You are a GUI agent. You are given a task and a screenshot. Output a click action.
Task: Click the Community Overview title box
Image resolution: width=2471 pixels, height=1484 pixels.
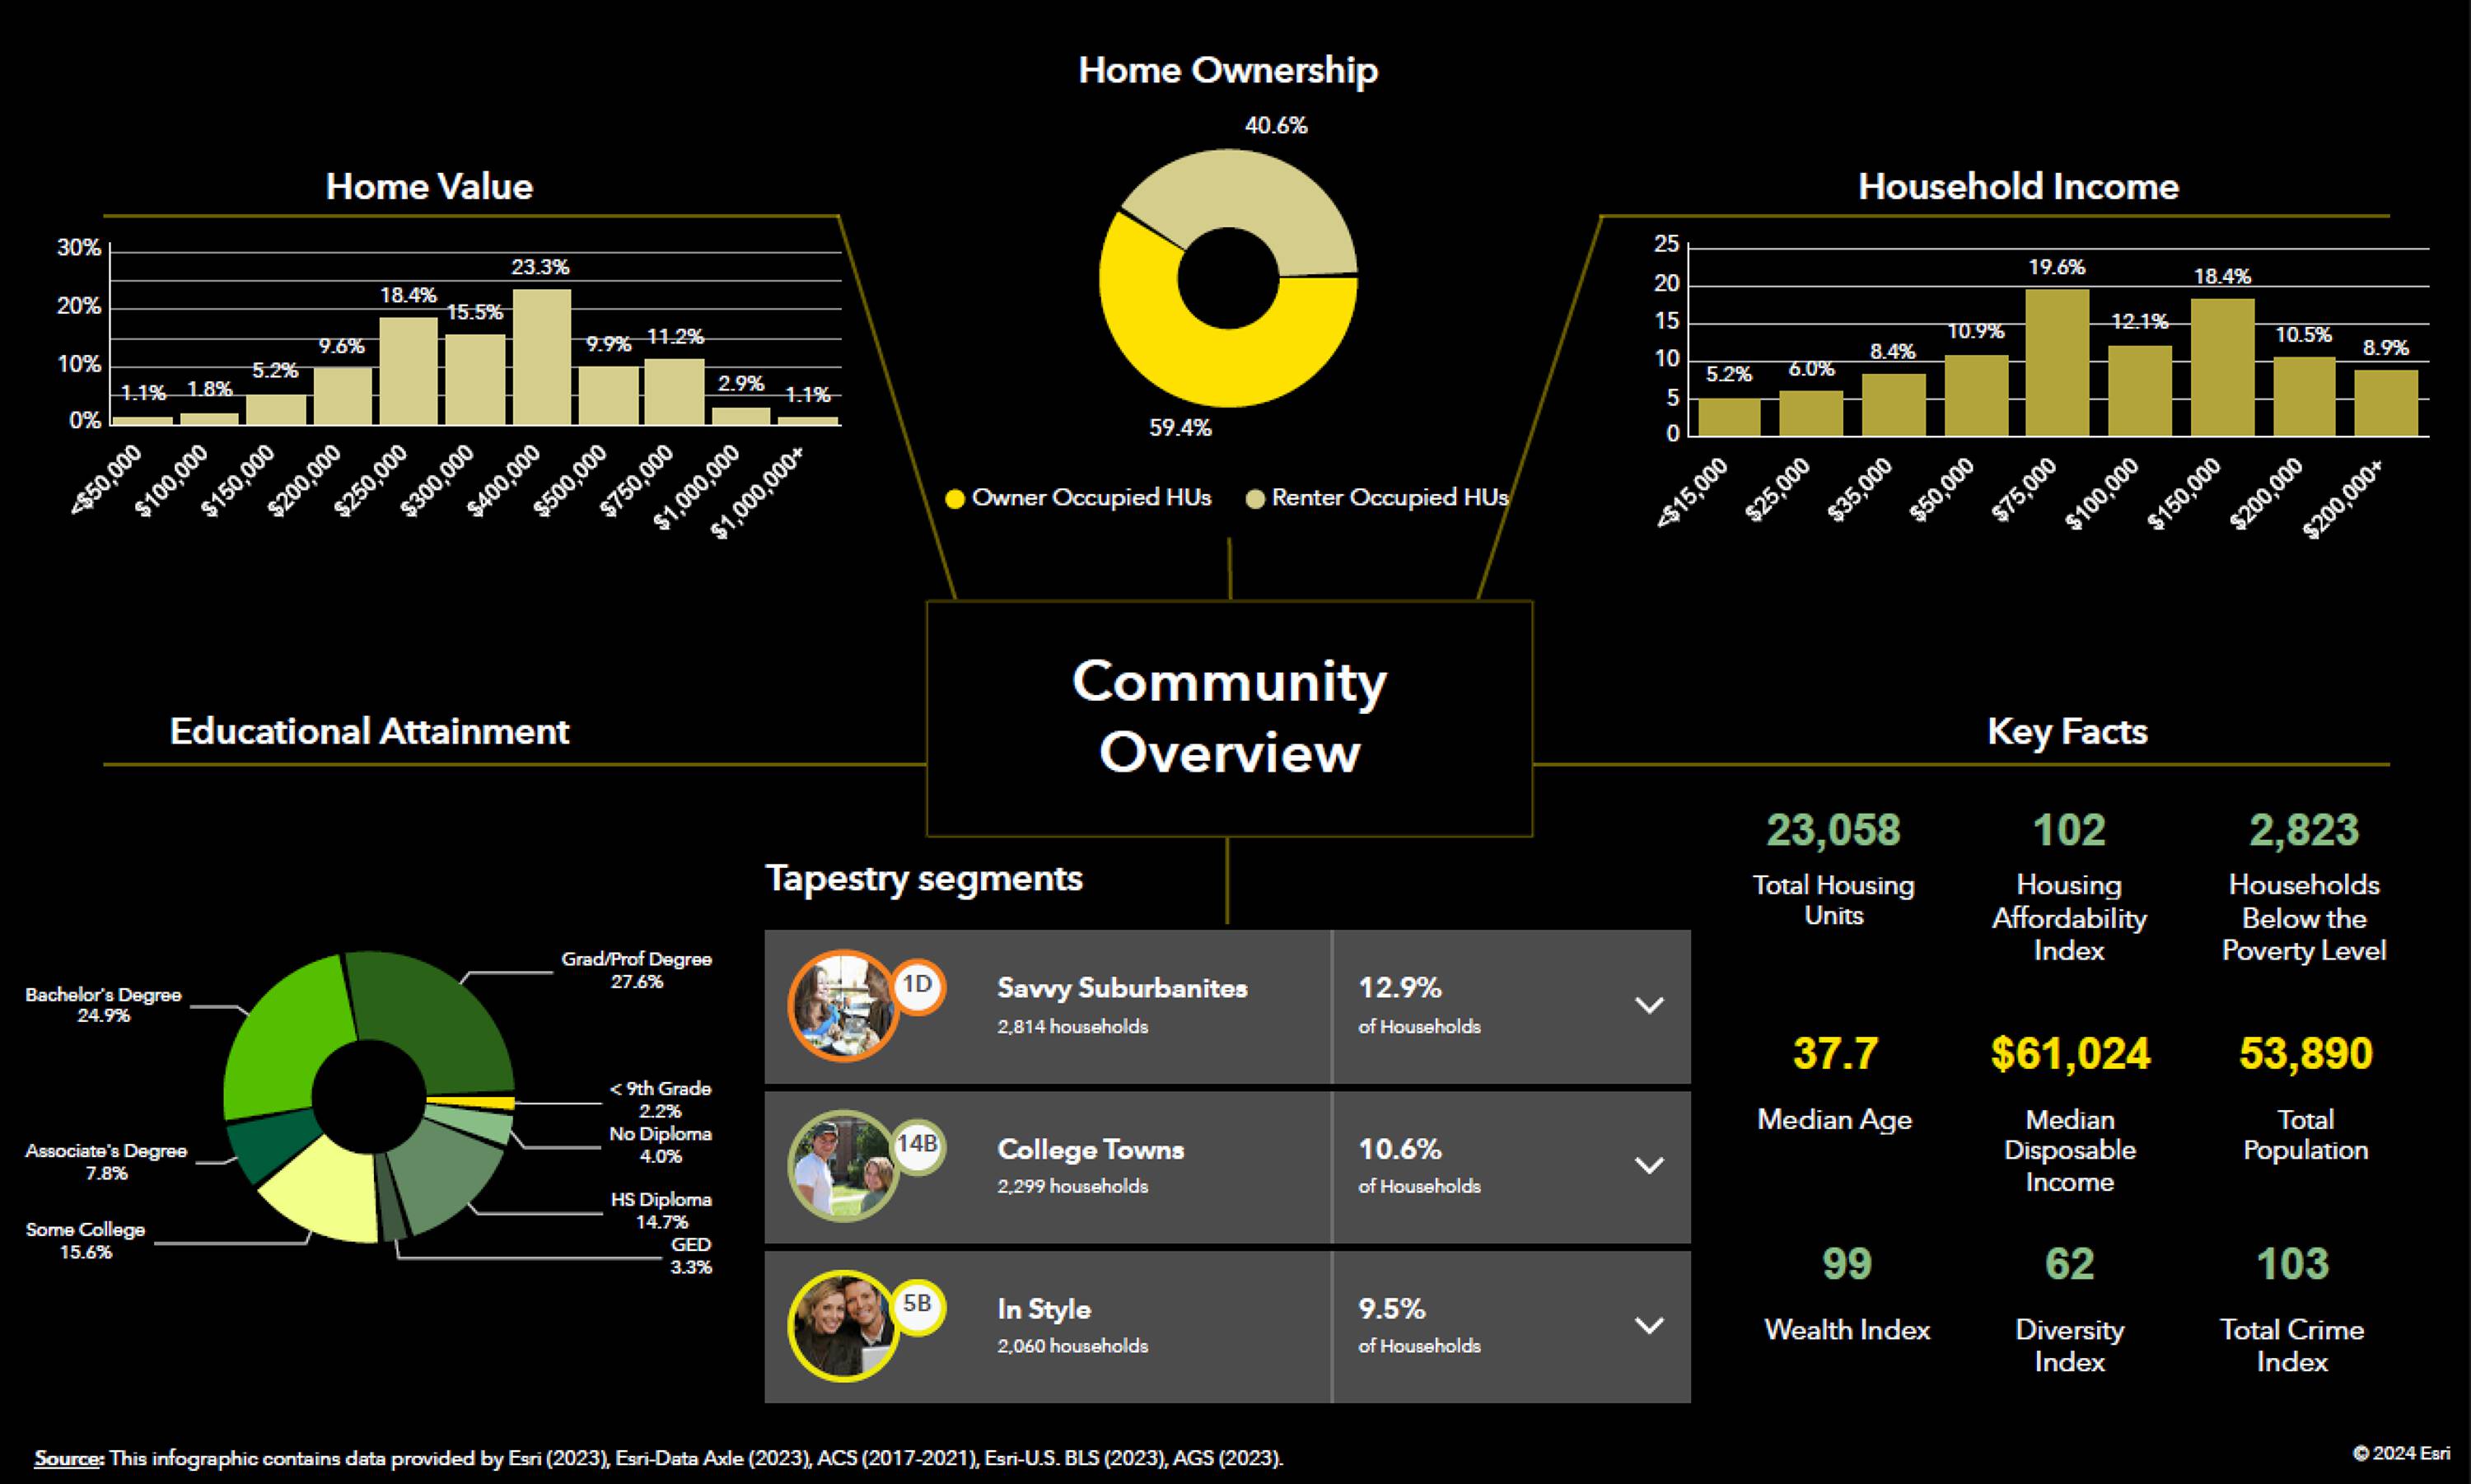(1229, 717)
